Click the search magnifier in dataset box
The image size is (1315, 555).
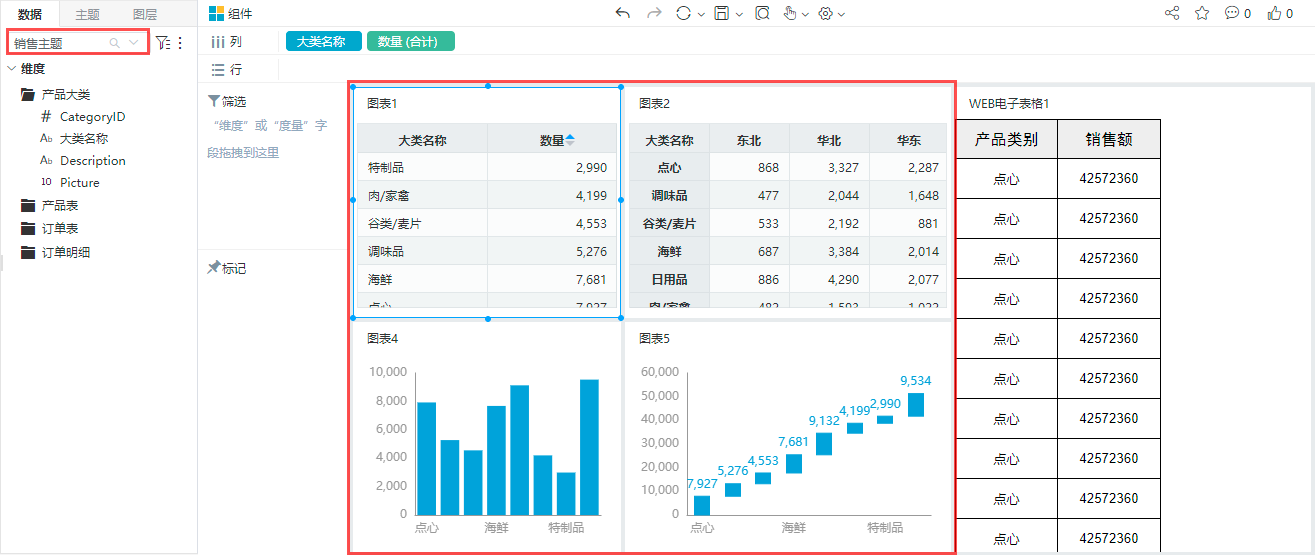coord(115,43)
